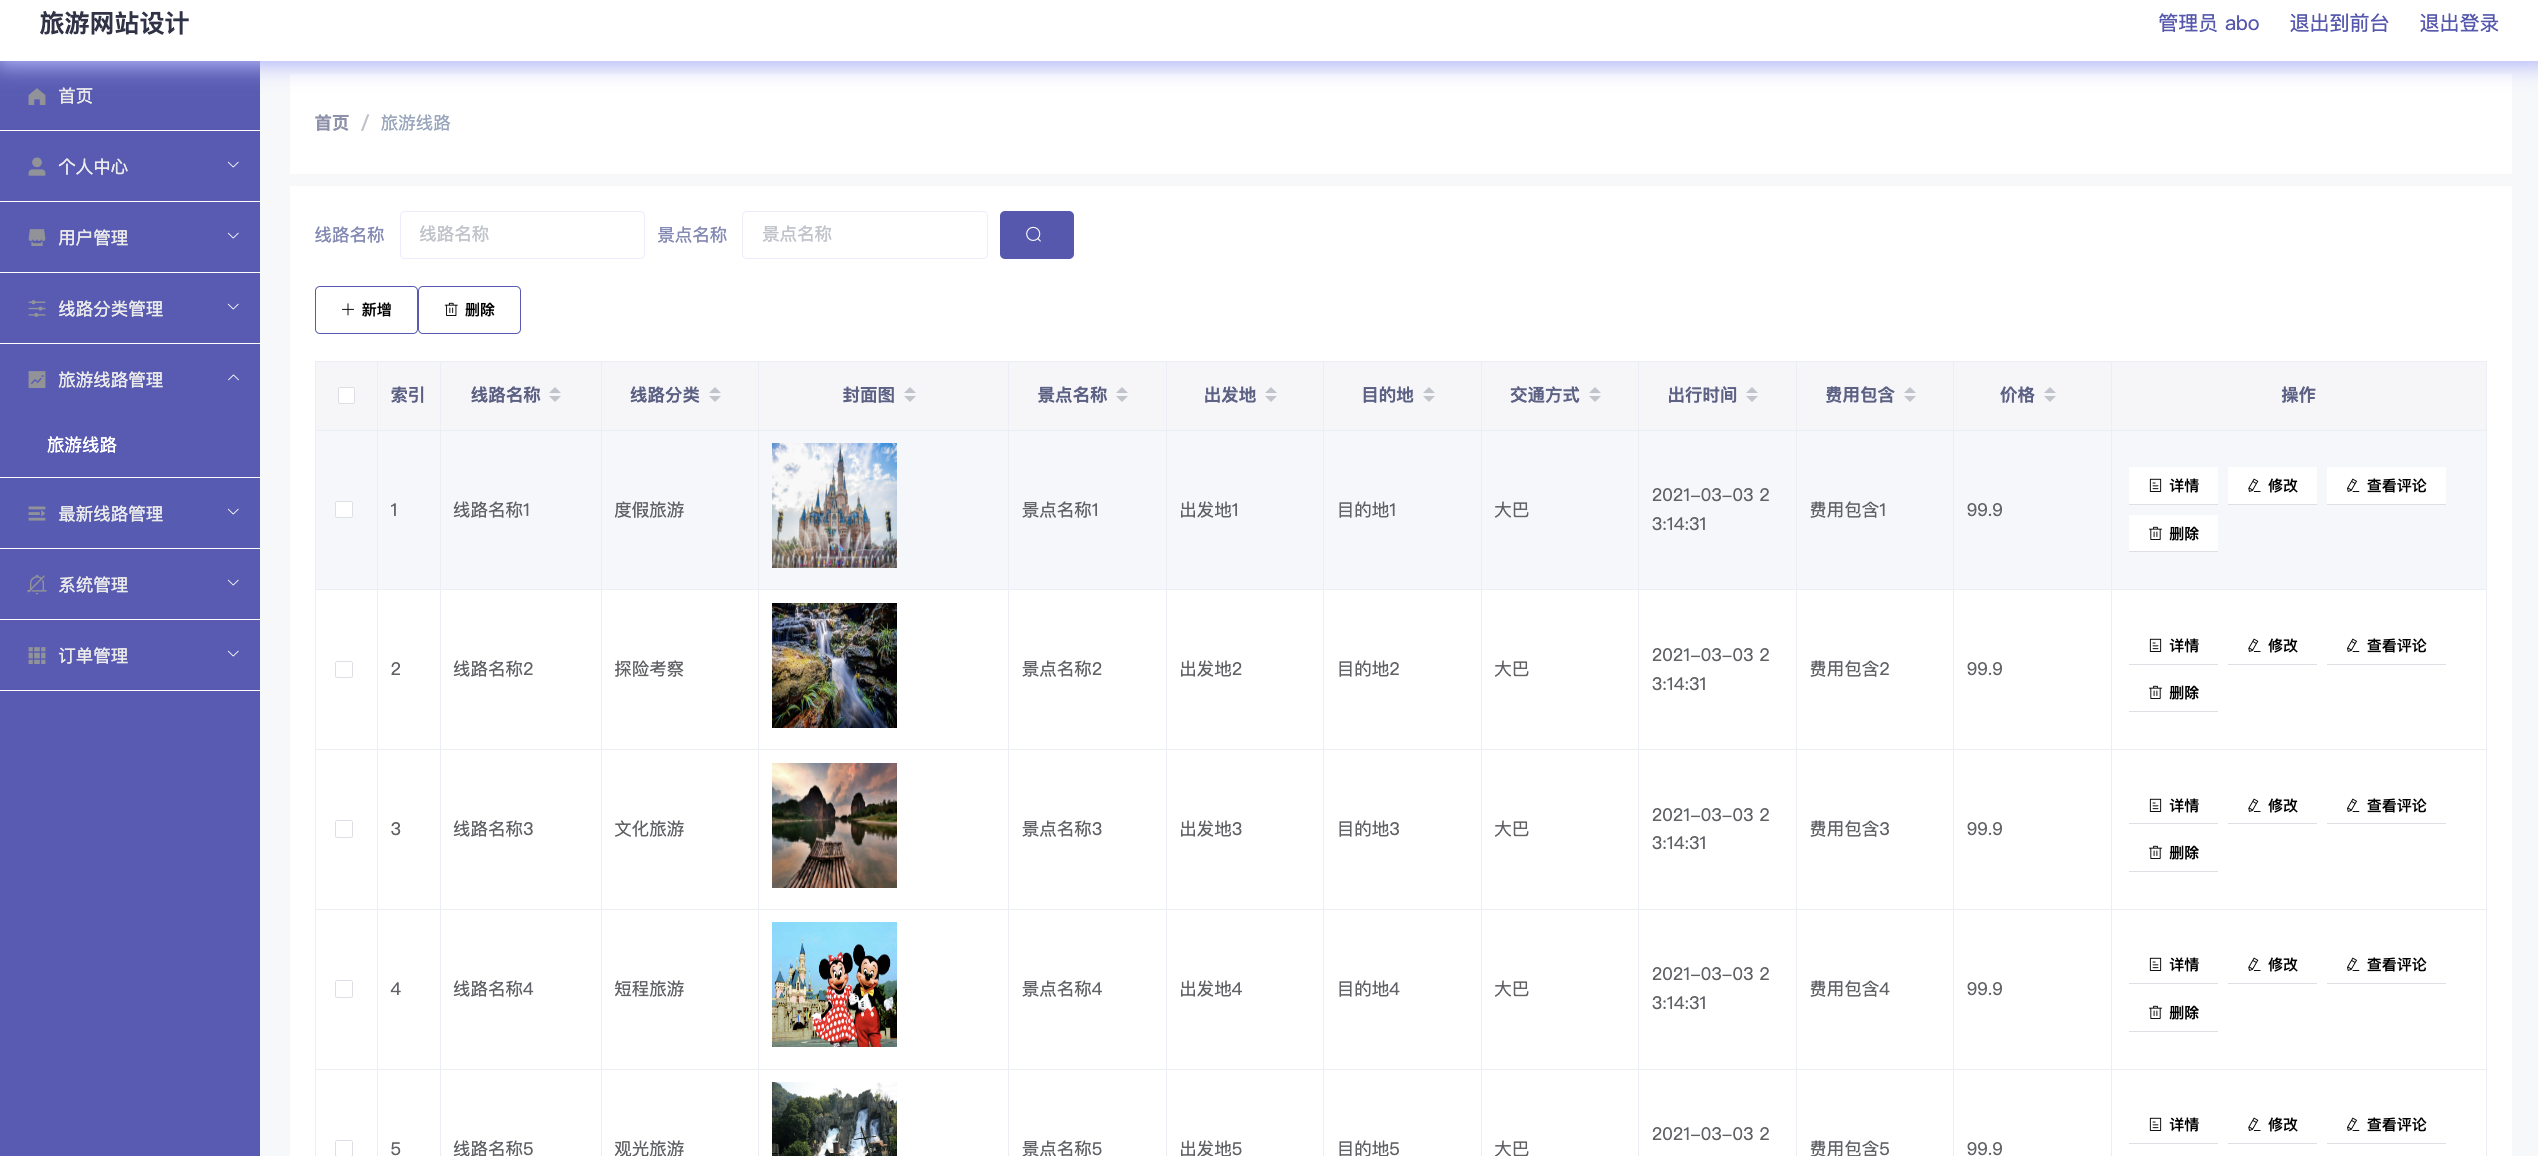Open 详情 for 线路名称5

click(2173, 1125)
